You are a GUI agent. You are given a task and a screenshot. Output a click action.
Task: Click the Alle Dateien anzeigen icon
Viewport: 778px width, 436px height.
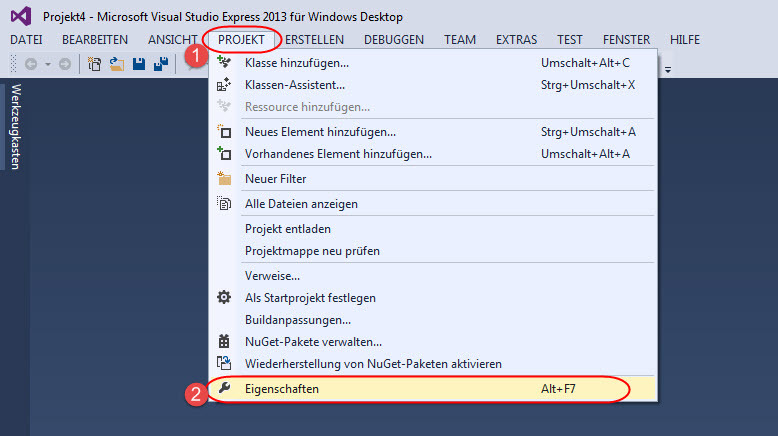(x=224, y=203)
